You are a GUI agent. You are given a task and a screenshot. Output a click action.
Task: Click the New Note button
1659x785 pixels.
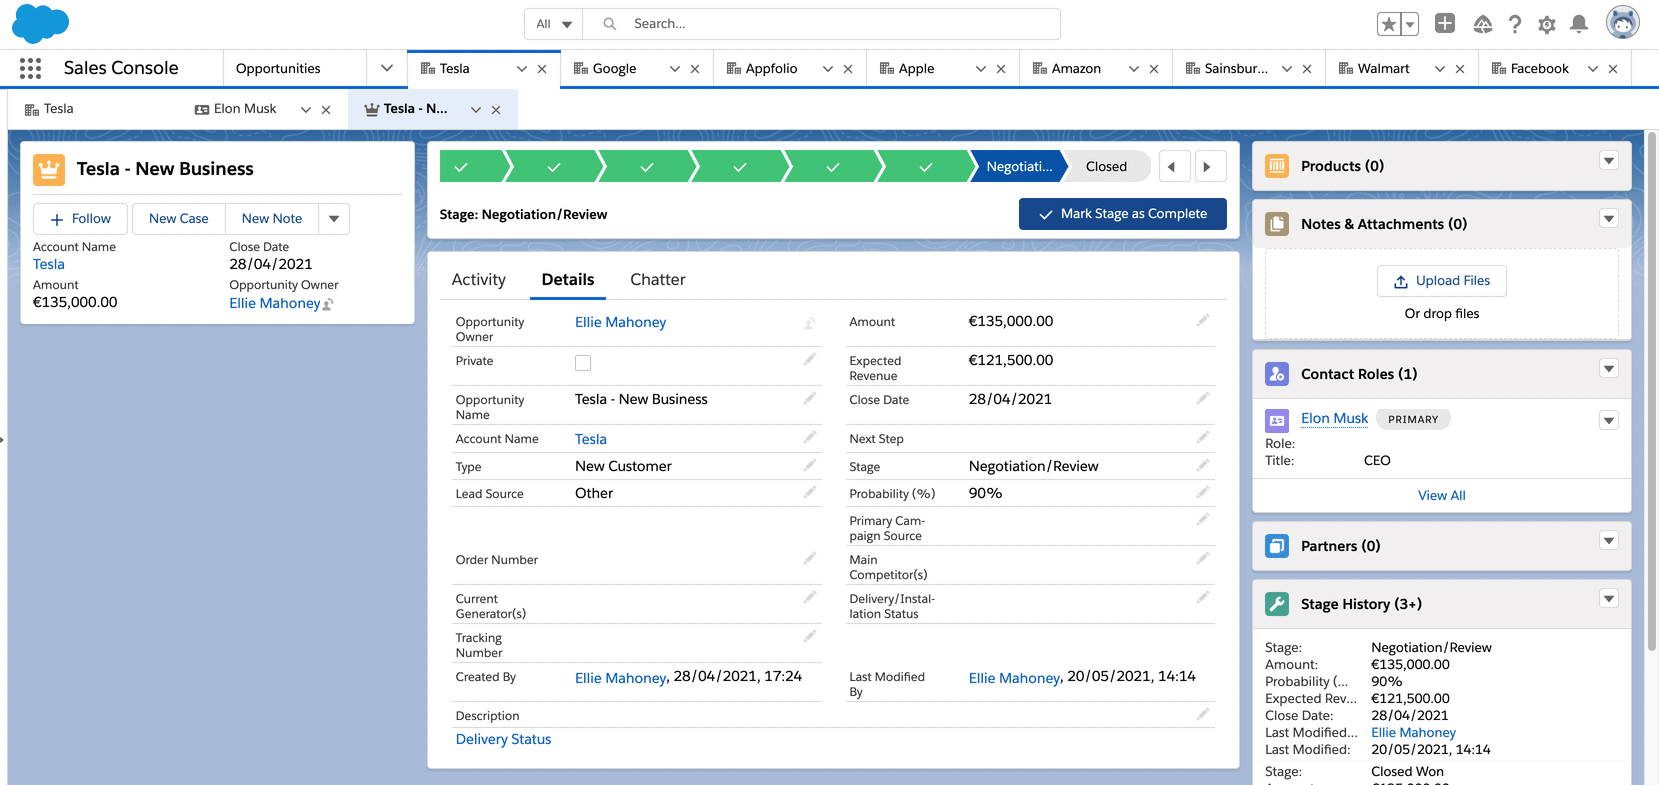click(272, 219)
